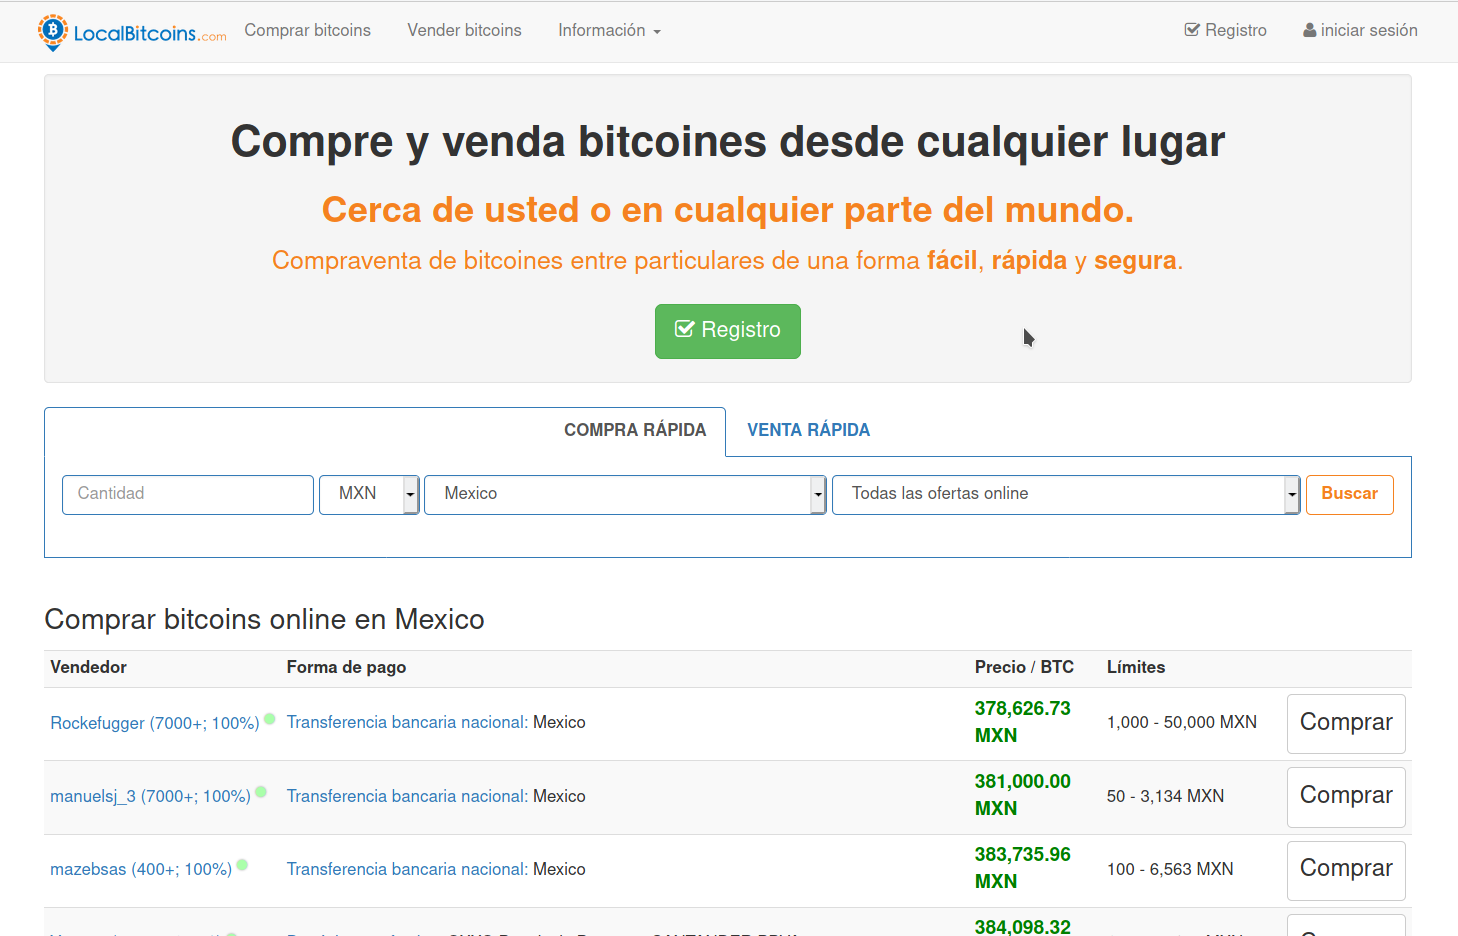Click limits text 1,000 - 50,000 MXN
1458x936 pixels.
click(x=1182, y=722)
